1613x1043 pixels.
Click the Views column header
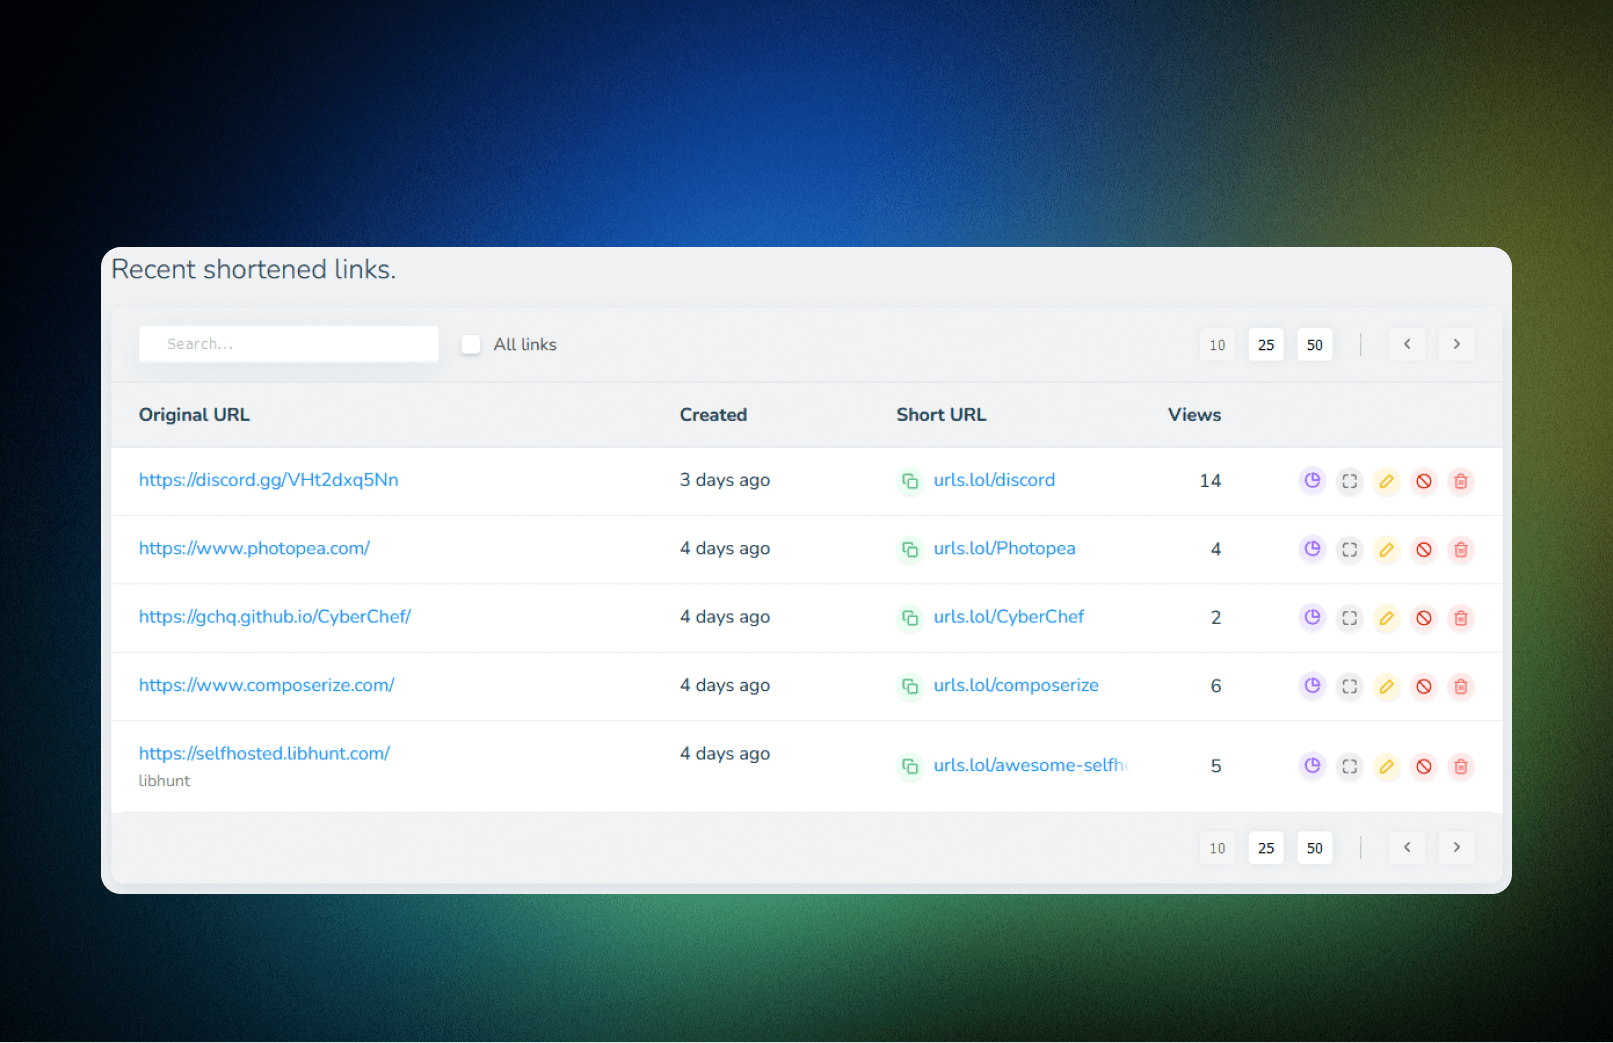coord(1194,415)
